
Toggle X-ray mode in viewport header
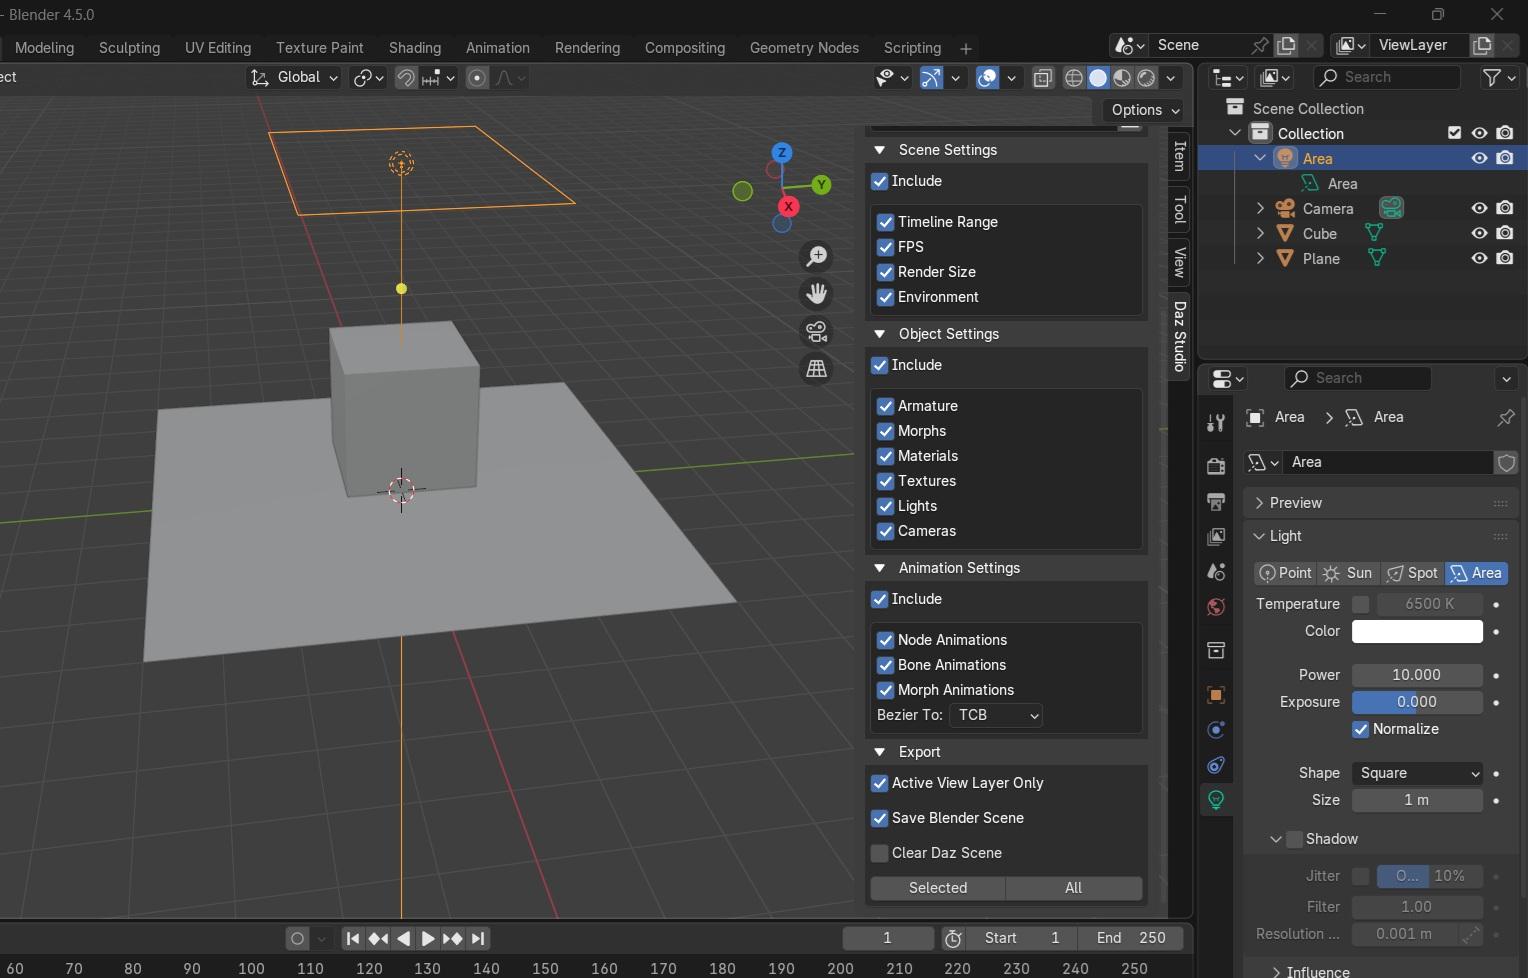pos(1042,78)
